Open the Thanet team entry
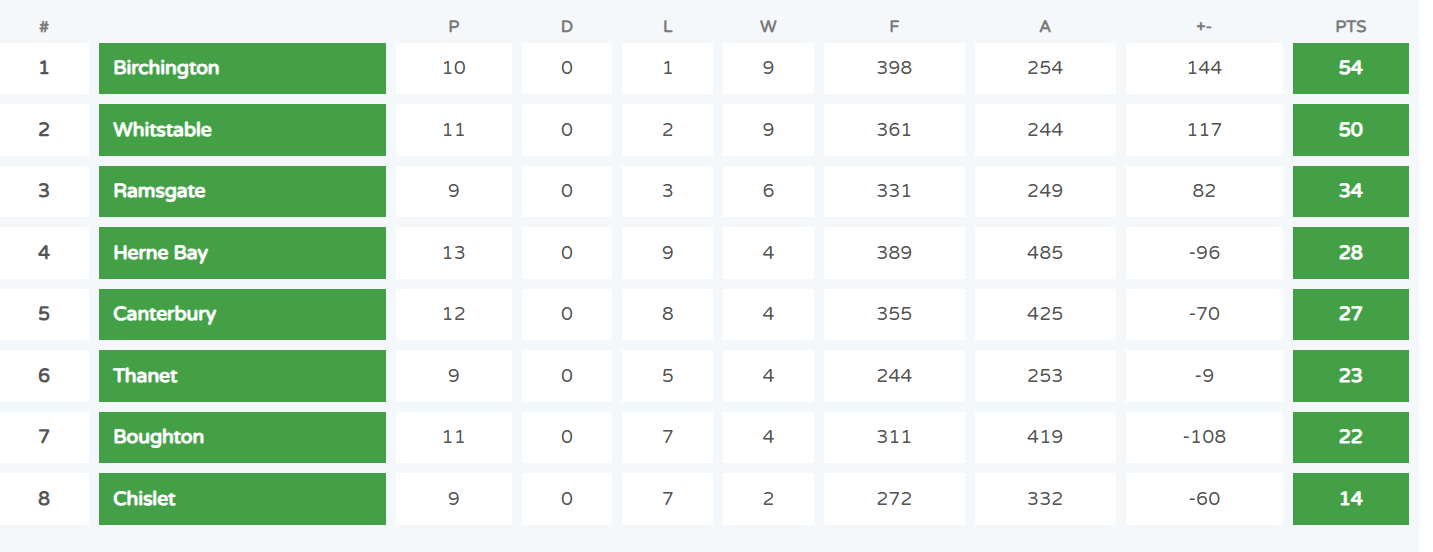Image resolution: width=1433 pixels, height=552 pixels. 145,376
